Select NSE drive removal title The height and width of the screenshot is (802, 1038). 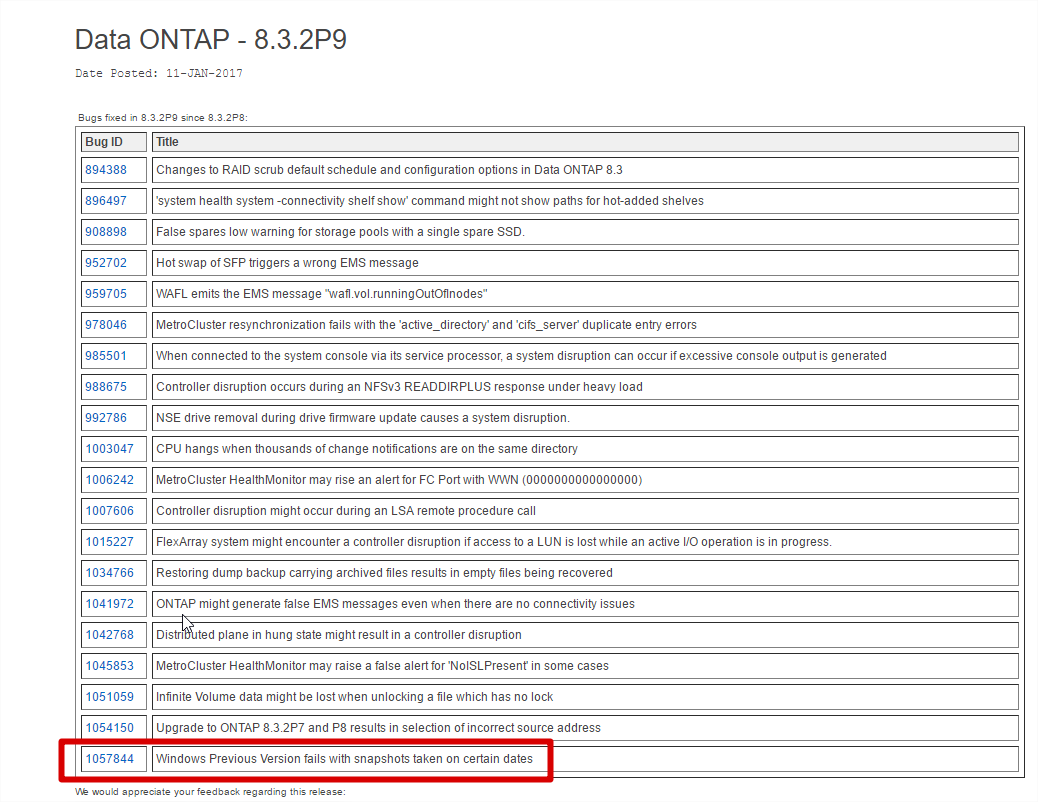click(363, 418)
